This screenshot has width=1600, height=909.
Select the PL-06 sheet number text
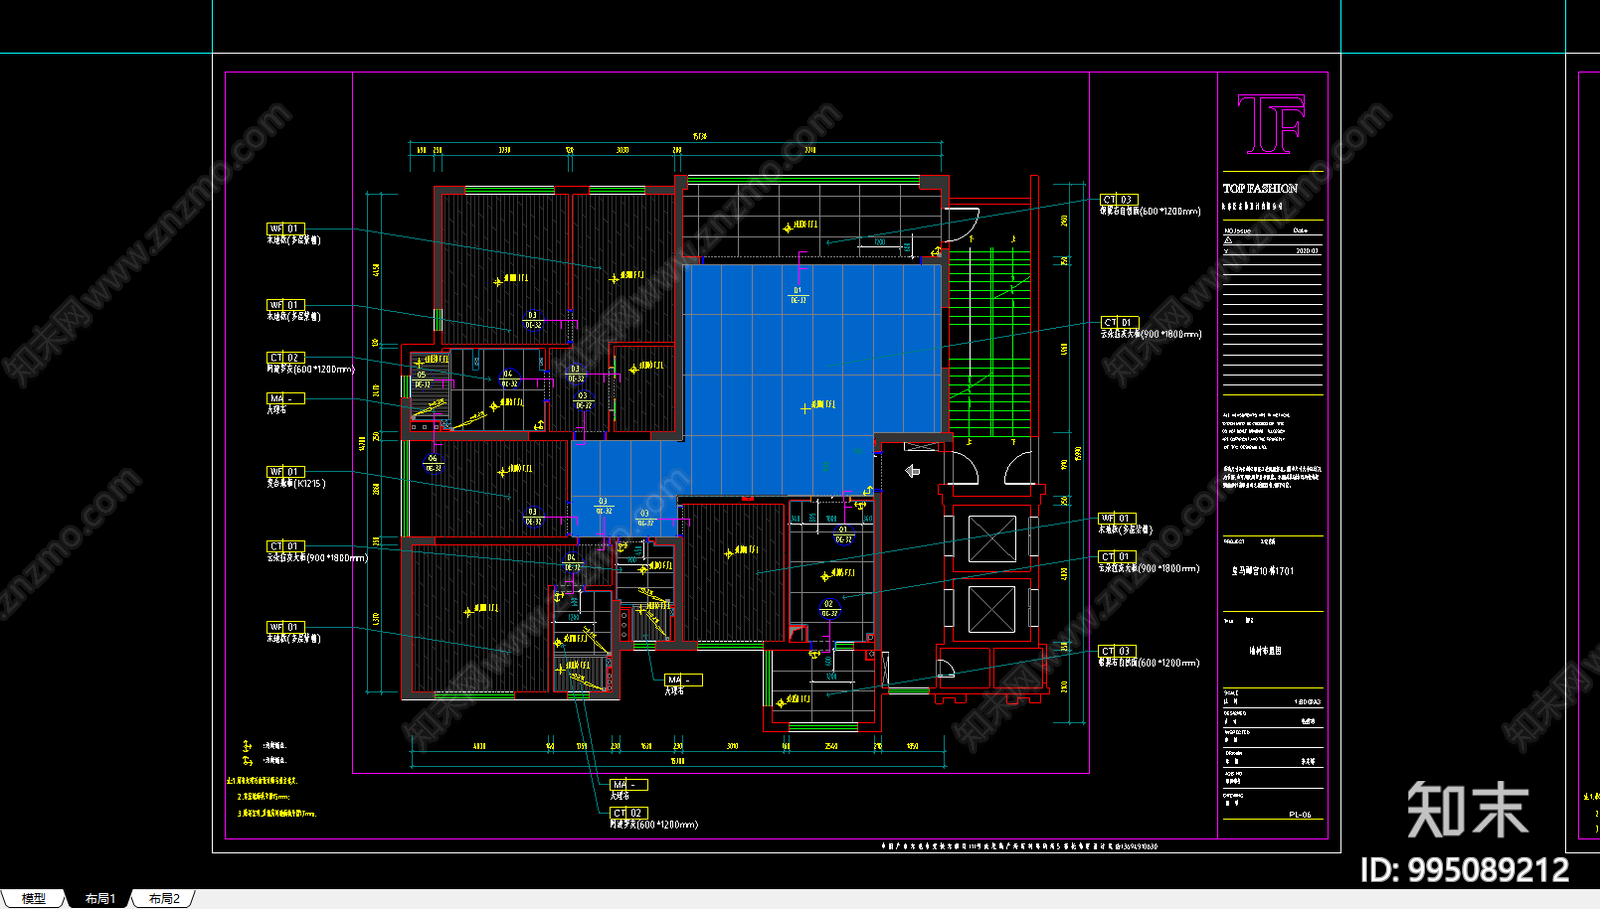click(x=1300, y=815)
